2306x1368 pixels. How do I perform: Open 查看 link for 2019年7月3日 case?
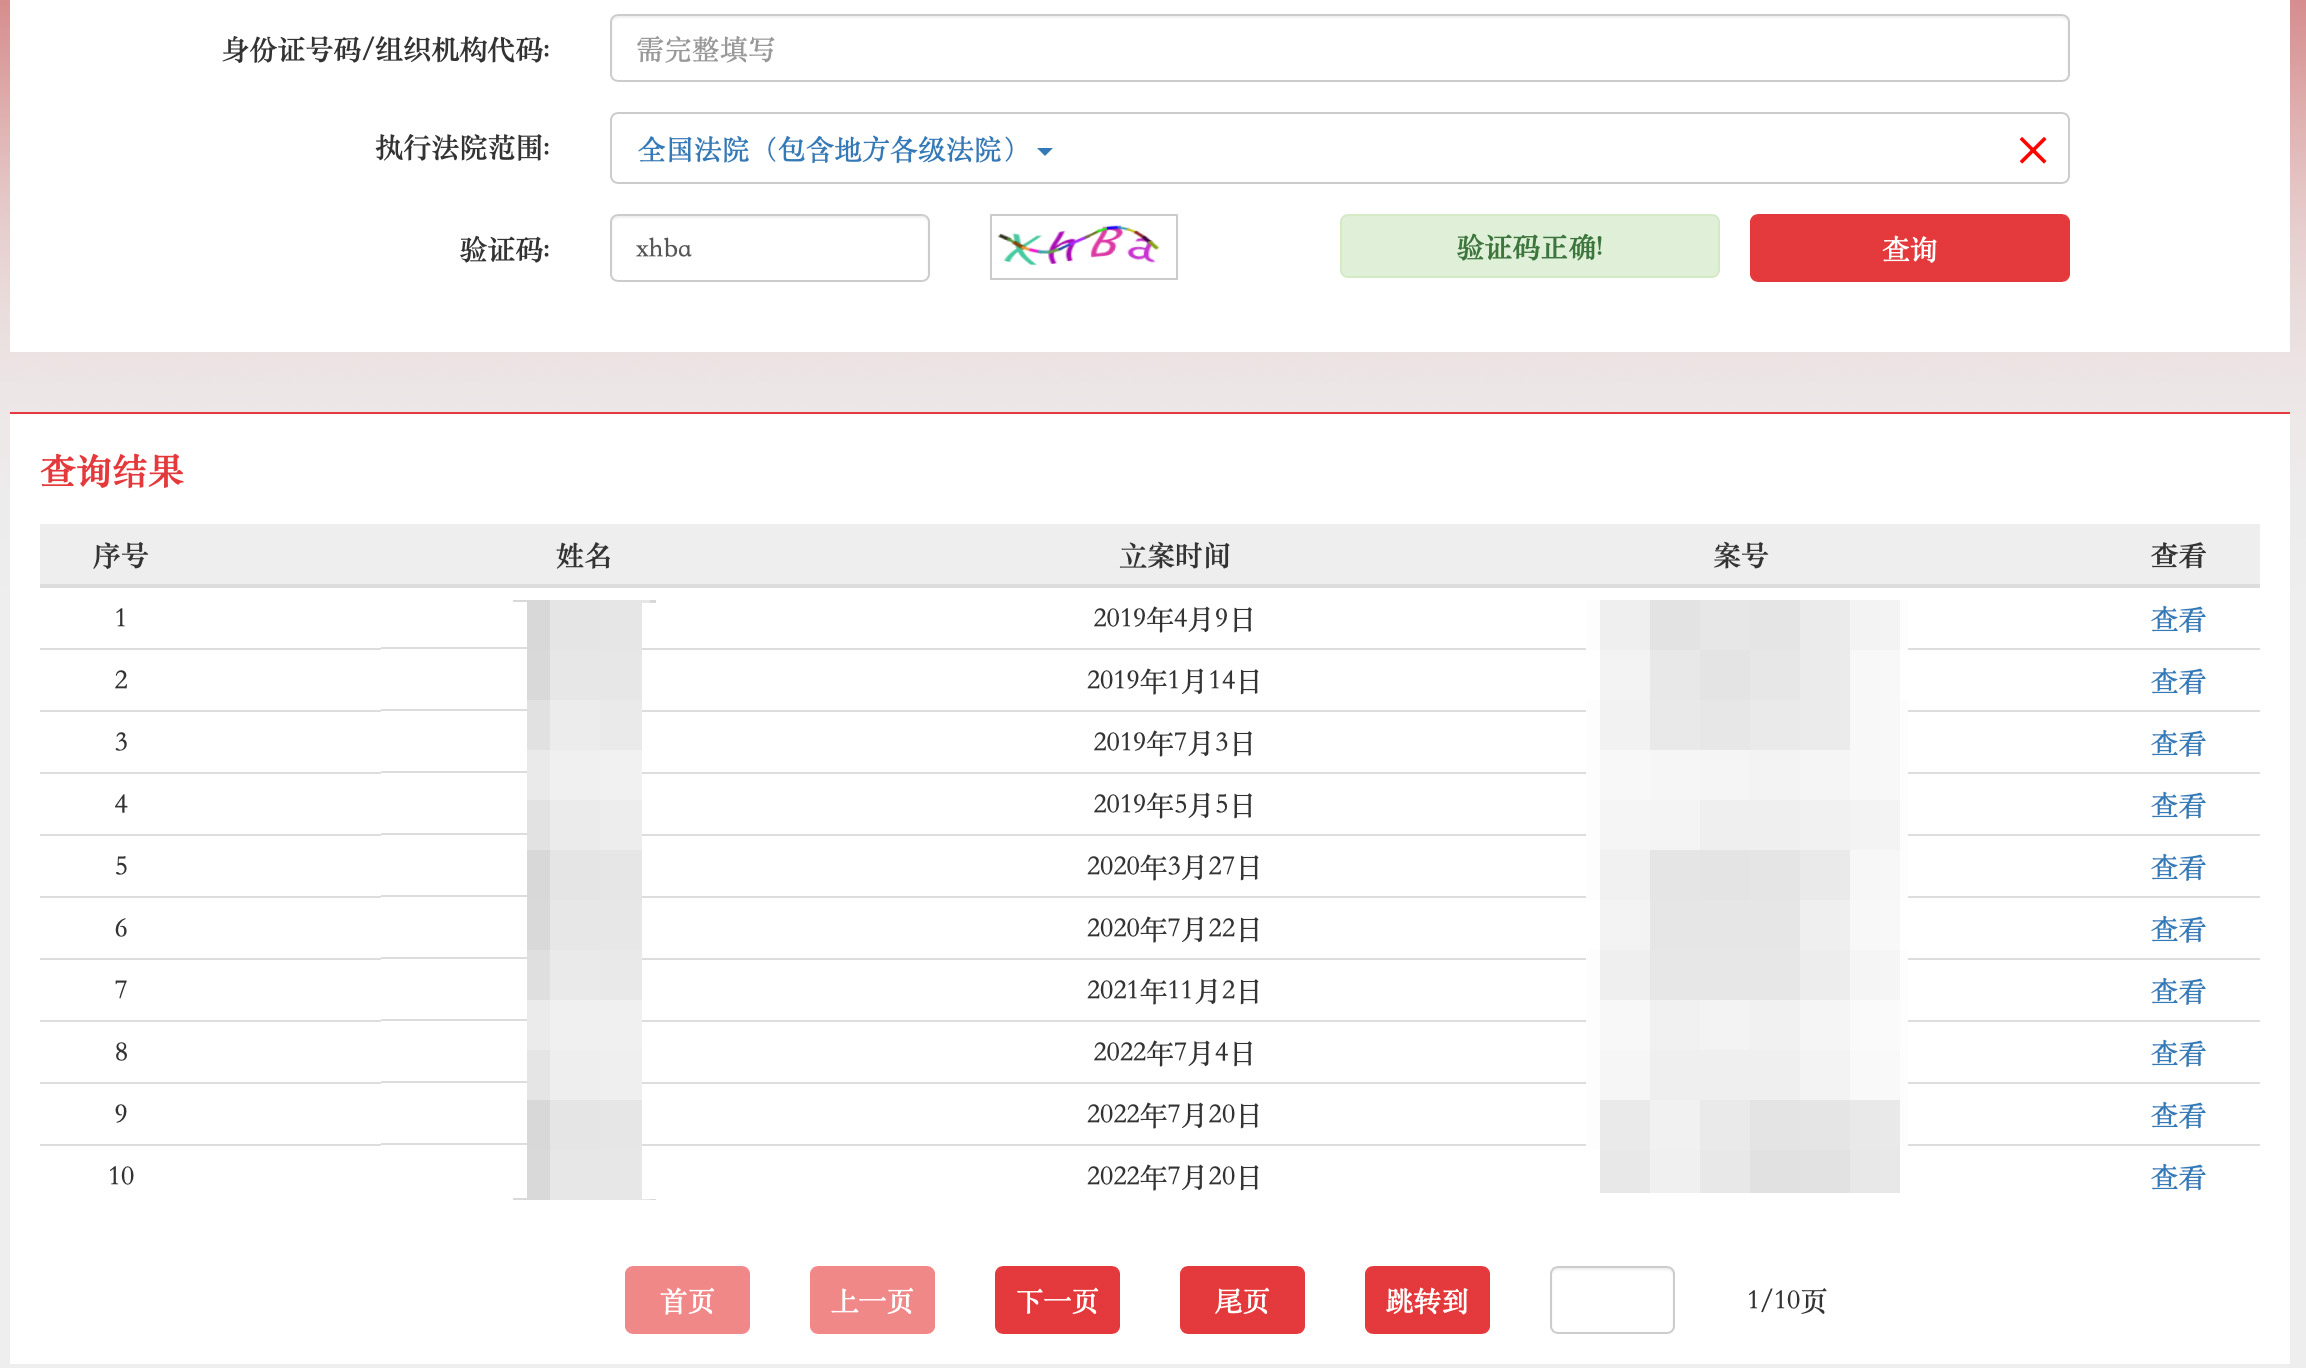click(x=2177, y=744)
